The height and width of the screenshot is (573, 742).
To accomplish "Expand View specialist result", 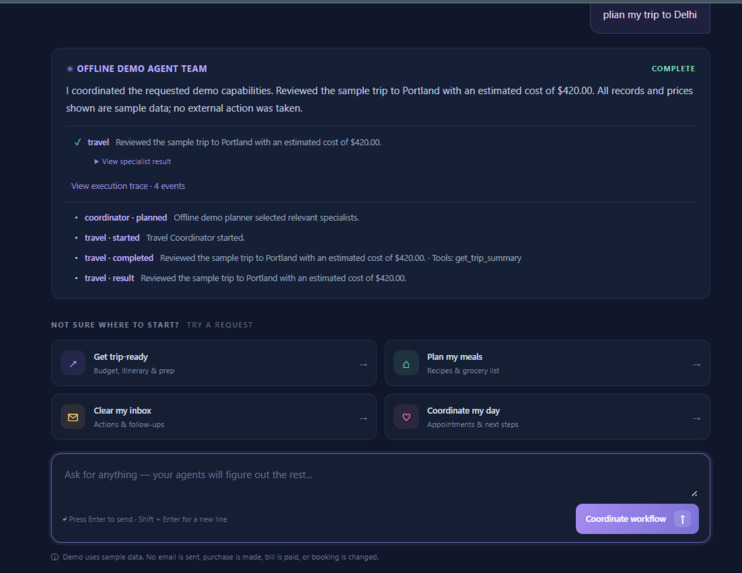I will pos(132,161).
